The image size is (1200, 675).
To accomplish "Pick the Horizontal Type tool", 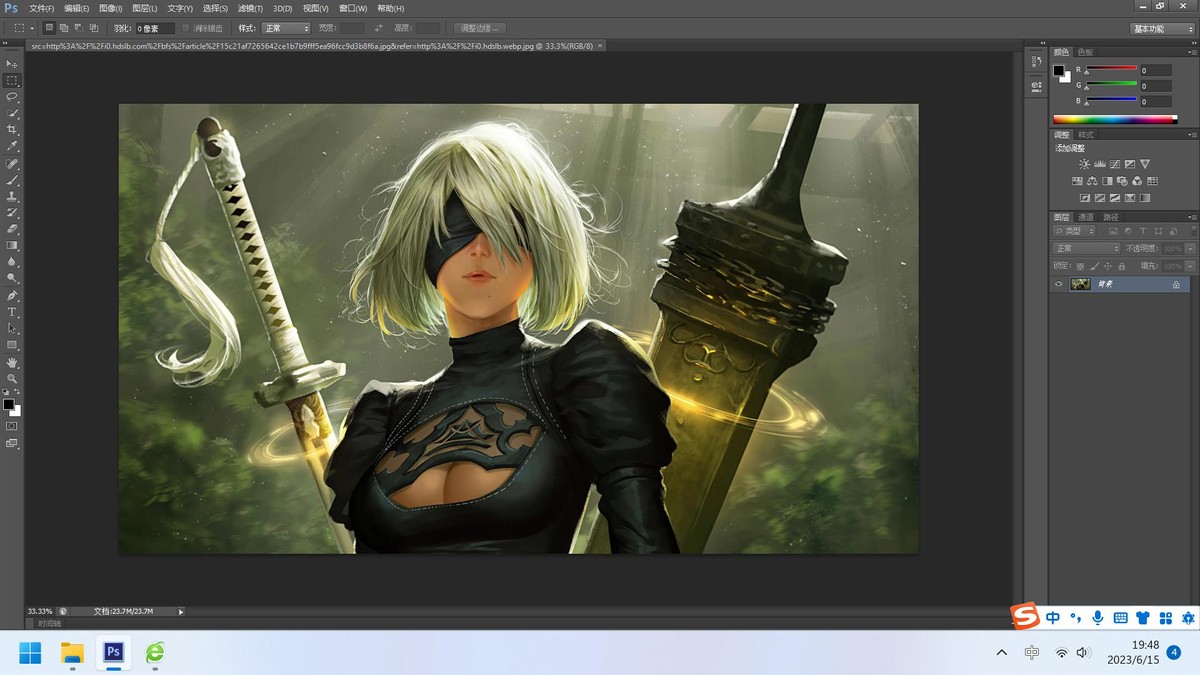I will point(12,312).
